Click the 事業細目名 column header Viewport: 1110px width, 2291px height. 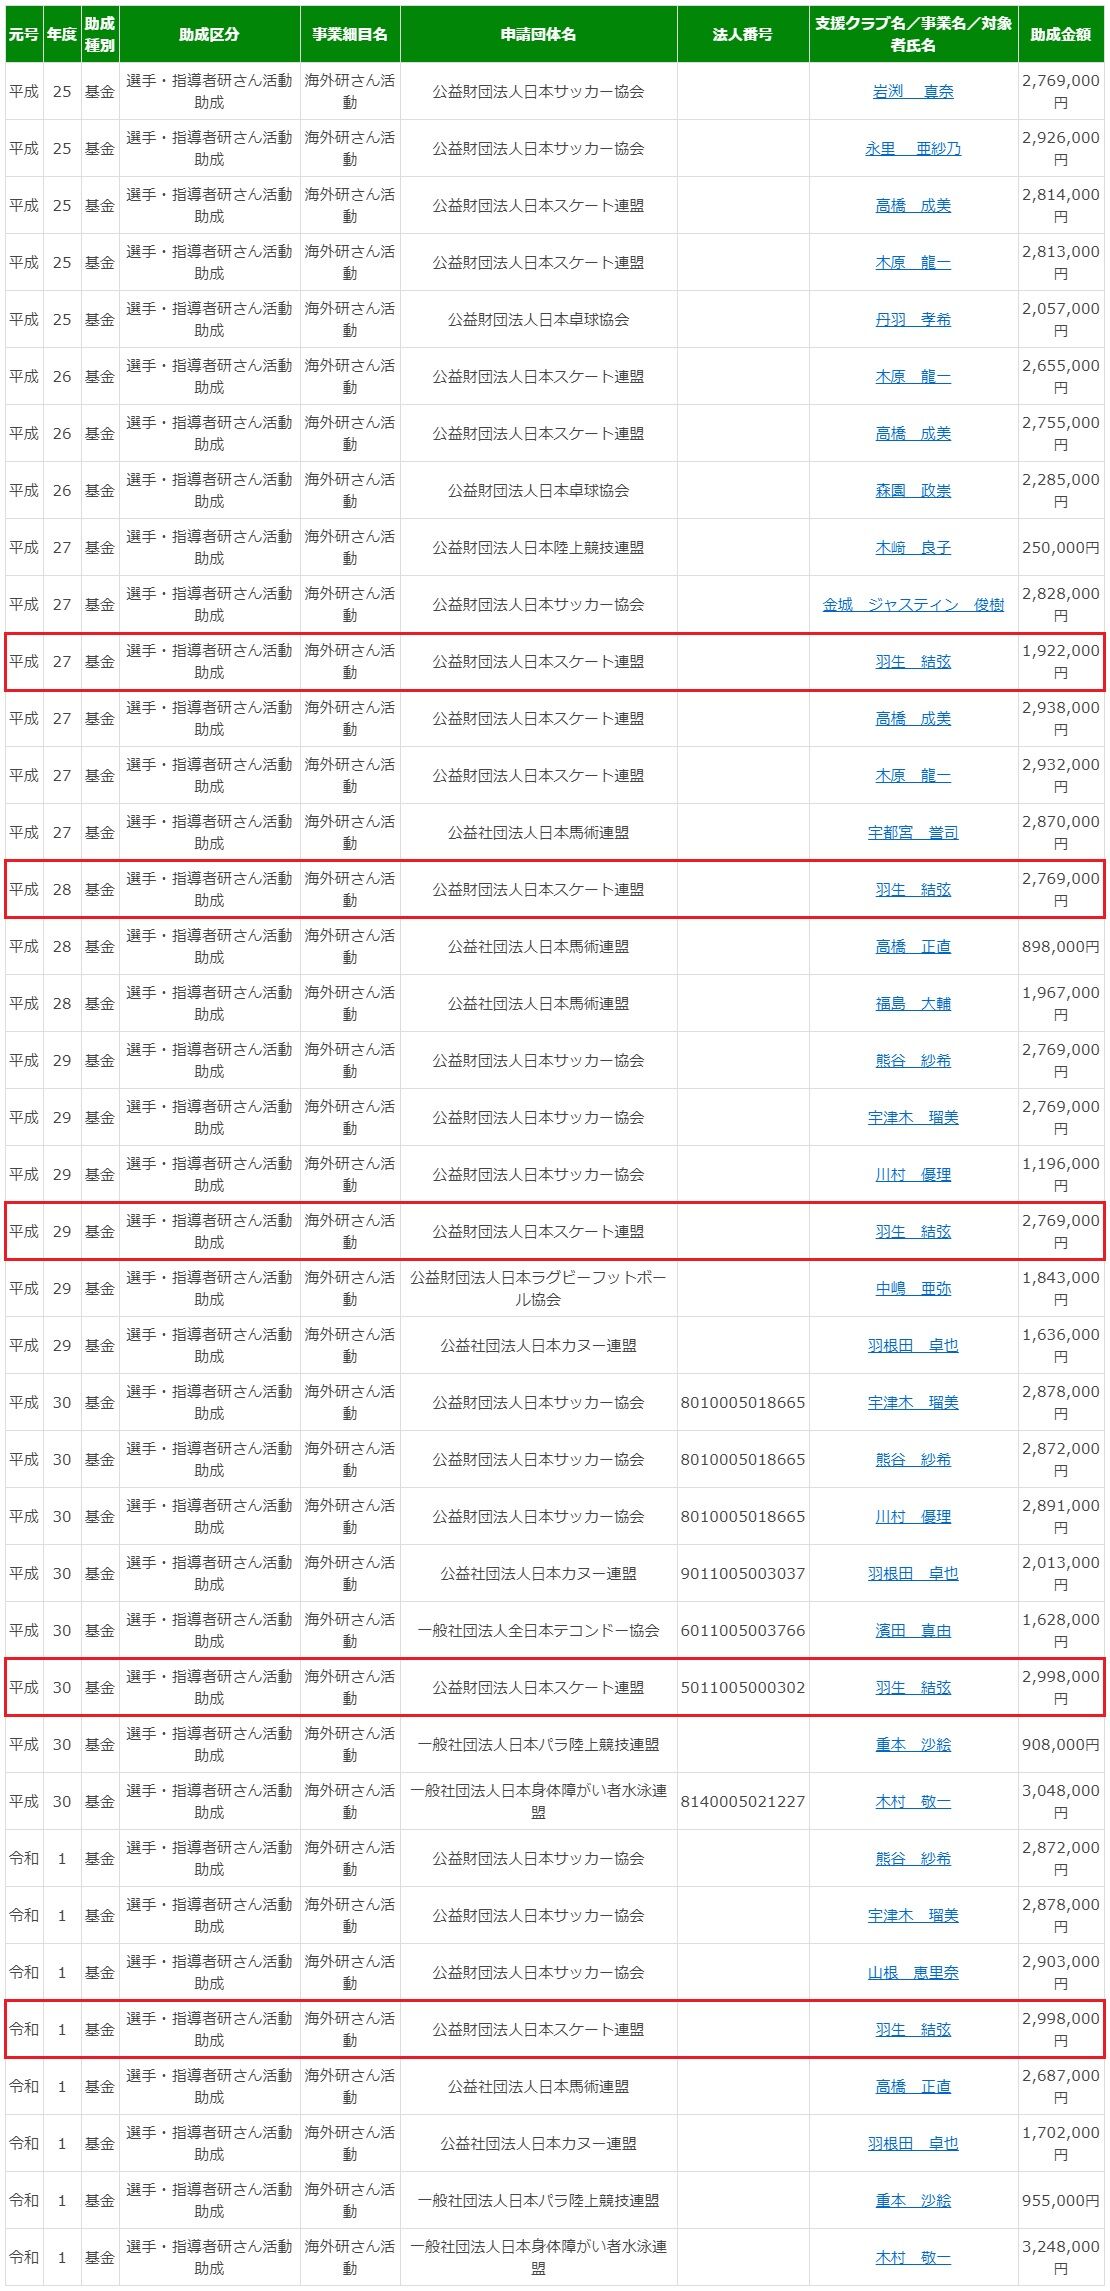tap(350, 34)
